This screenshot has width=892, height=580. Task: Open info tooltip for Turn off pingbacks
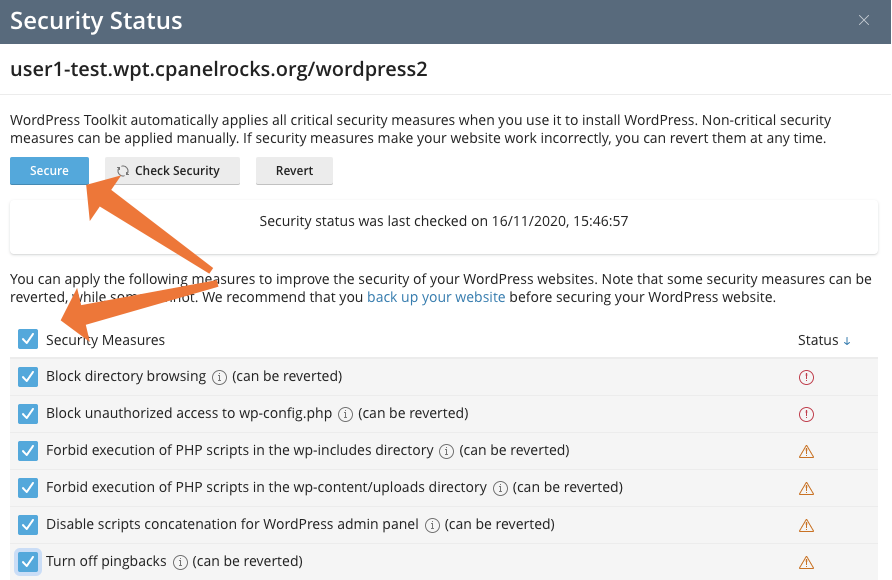tap(180, 561)
